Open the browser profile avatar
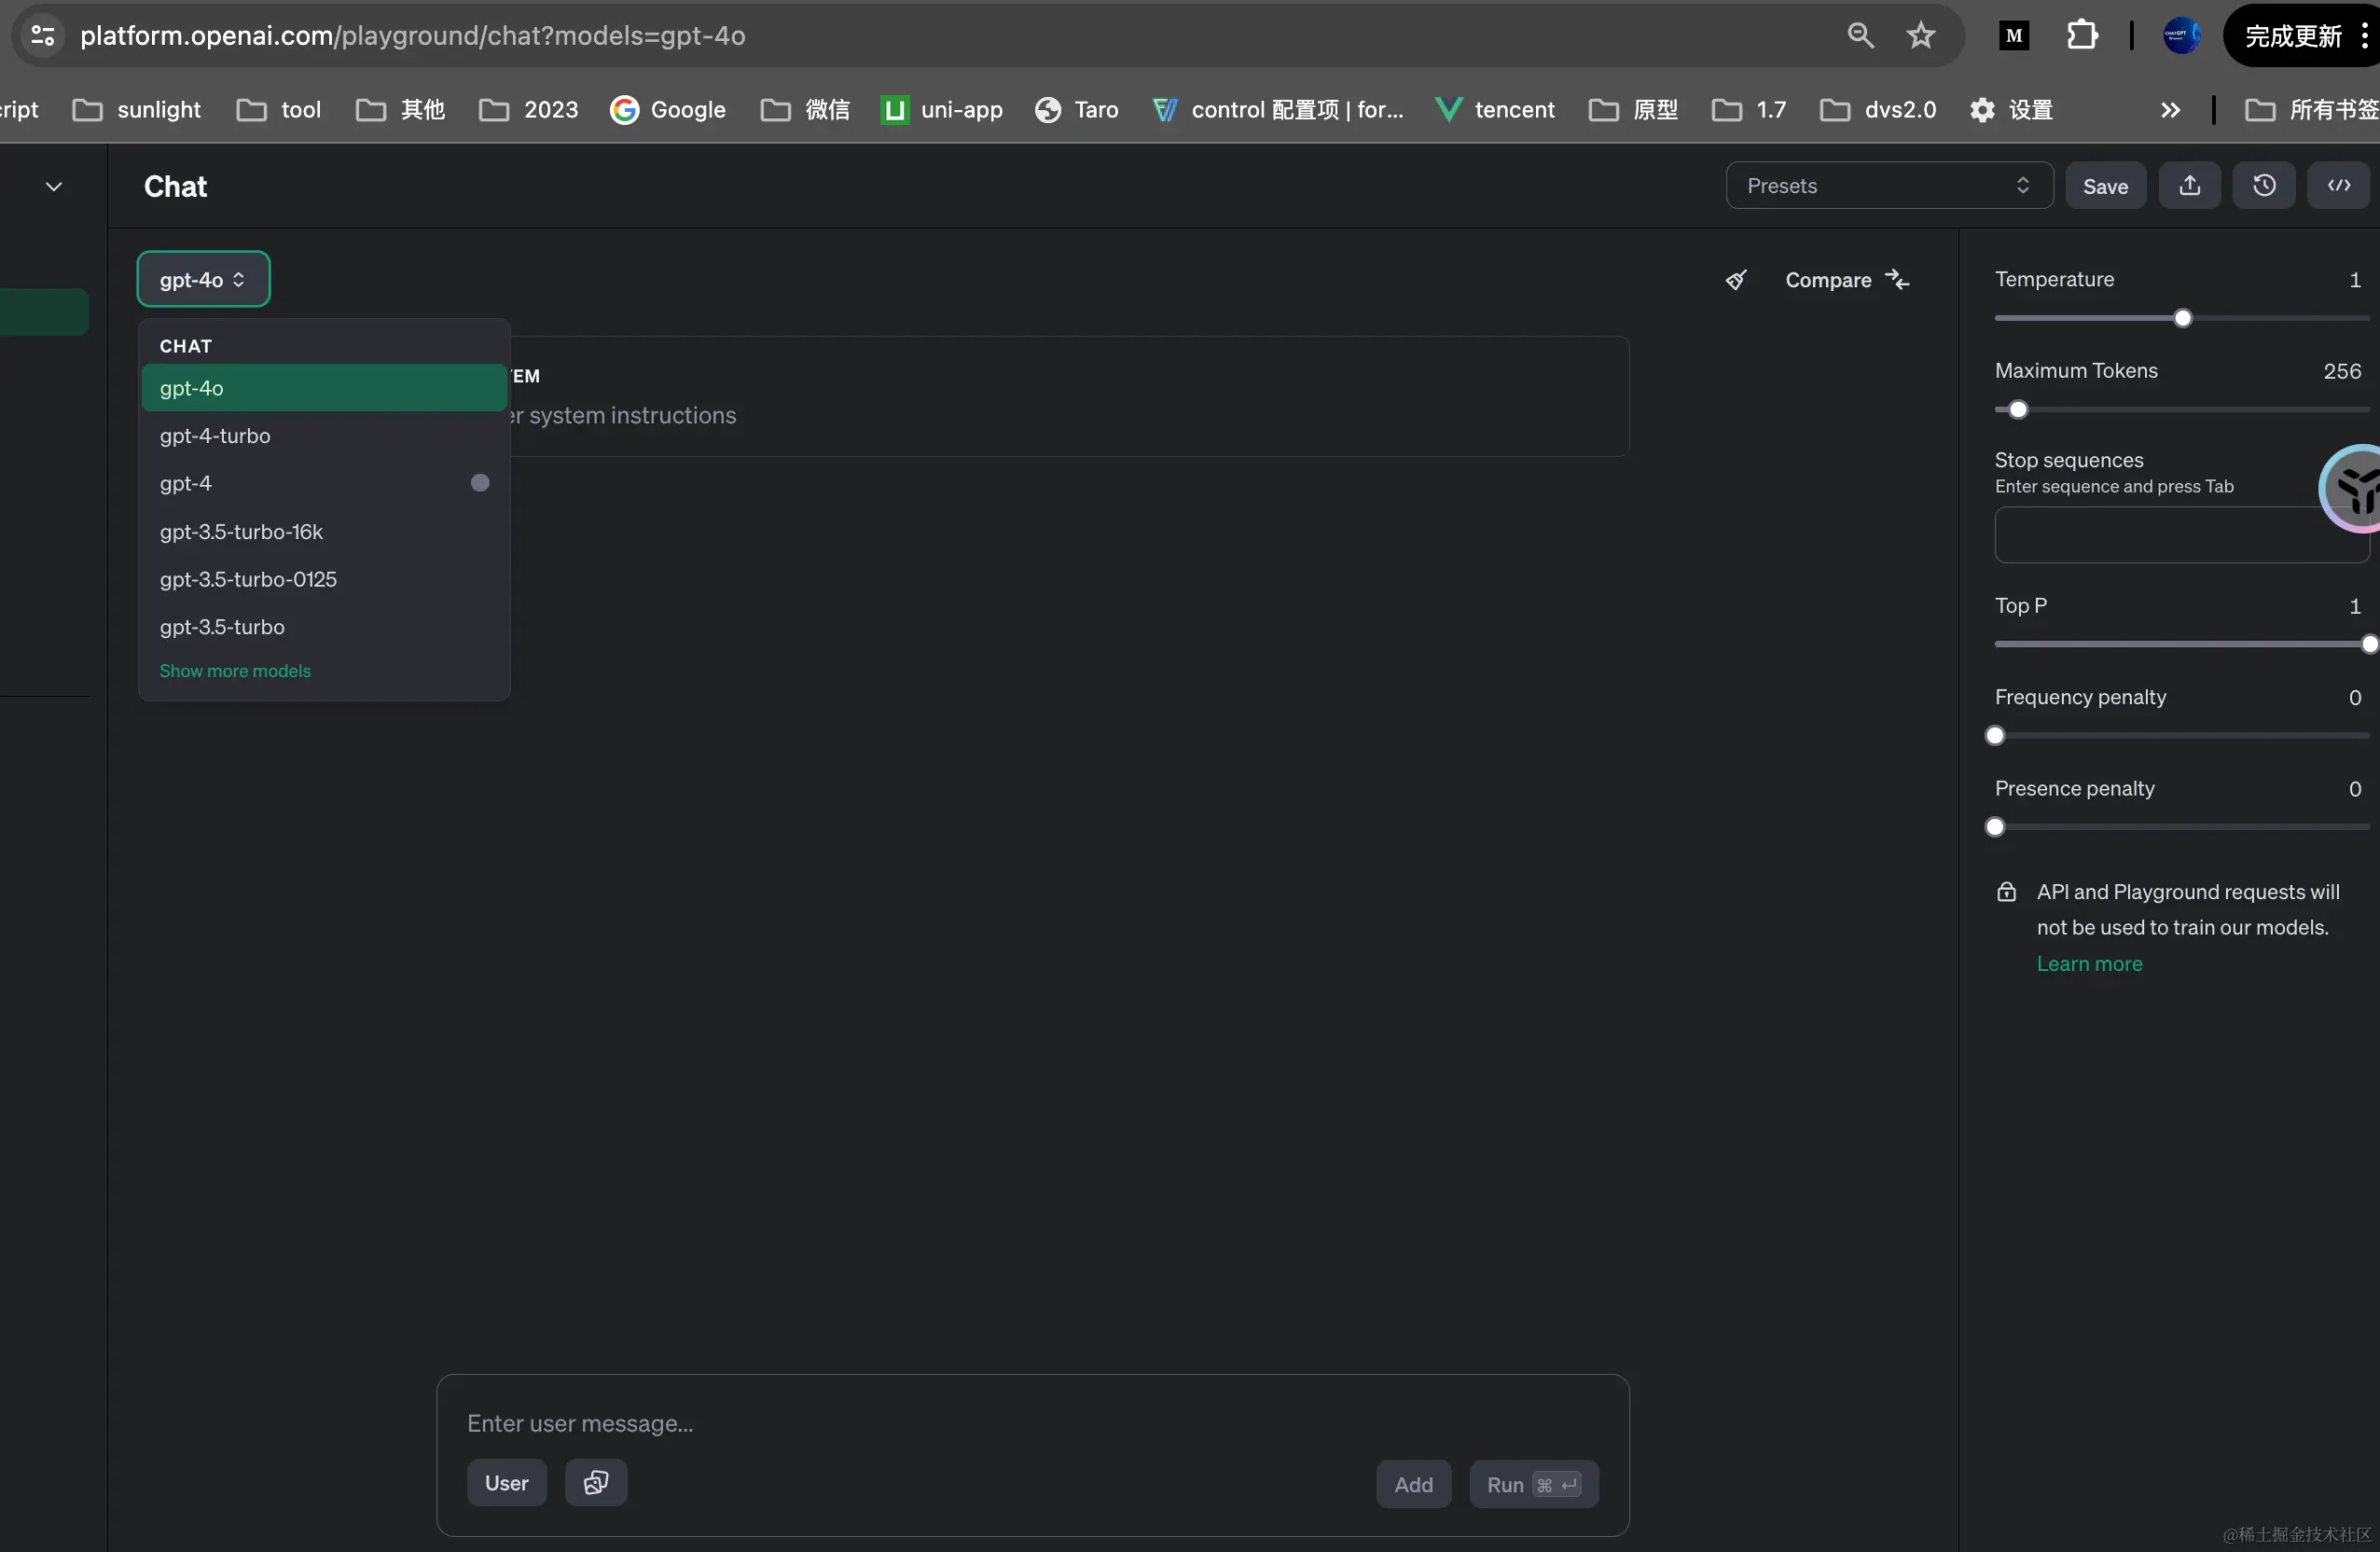 point(2181,36)
